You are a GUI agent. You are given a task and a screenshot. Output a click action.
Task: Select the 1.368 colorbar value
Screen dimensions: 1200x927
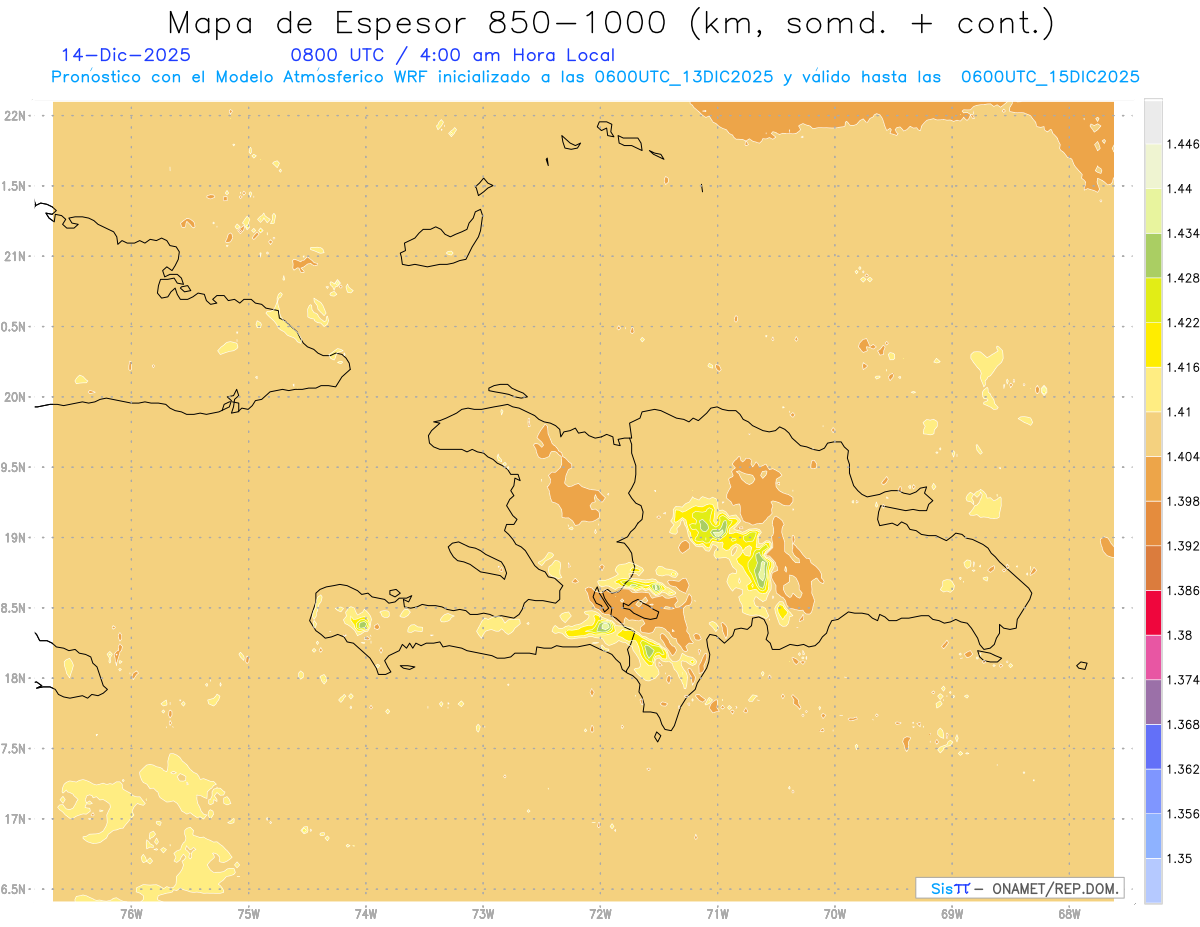click(1182, 724)
